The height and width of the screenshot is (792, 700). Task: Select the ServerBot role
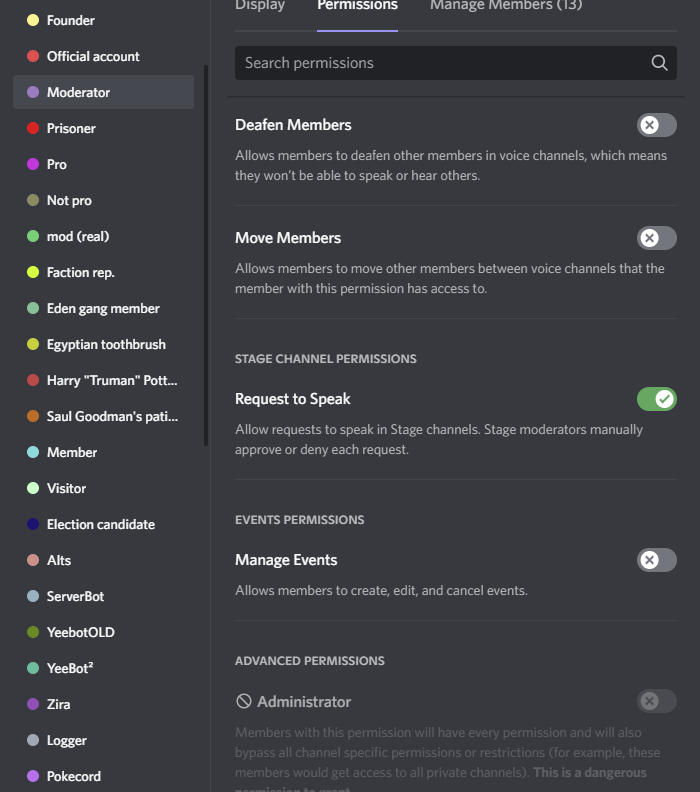pos(75,596)
